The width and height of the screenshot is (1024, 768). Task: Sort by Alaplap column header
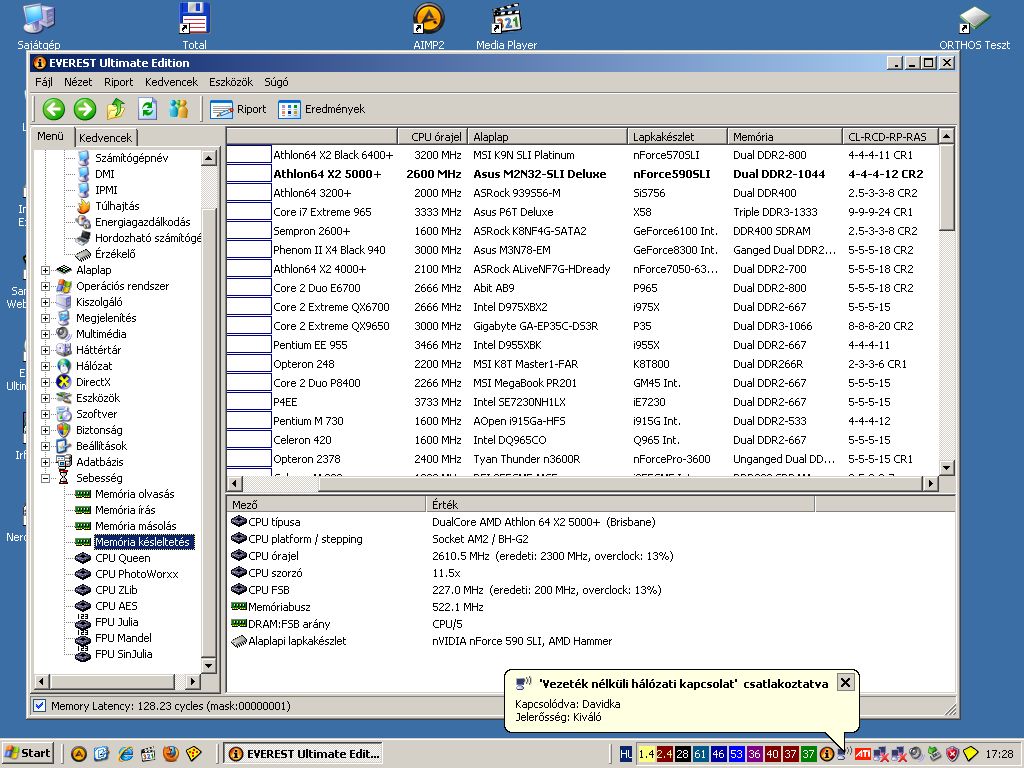(x=547, y=136)
